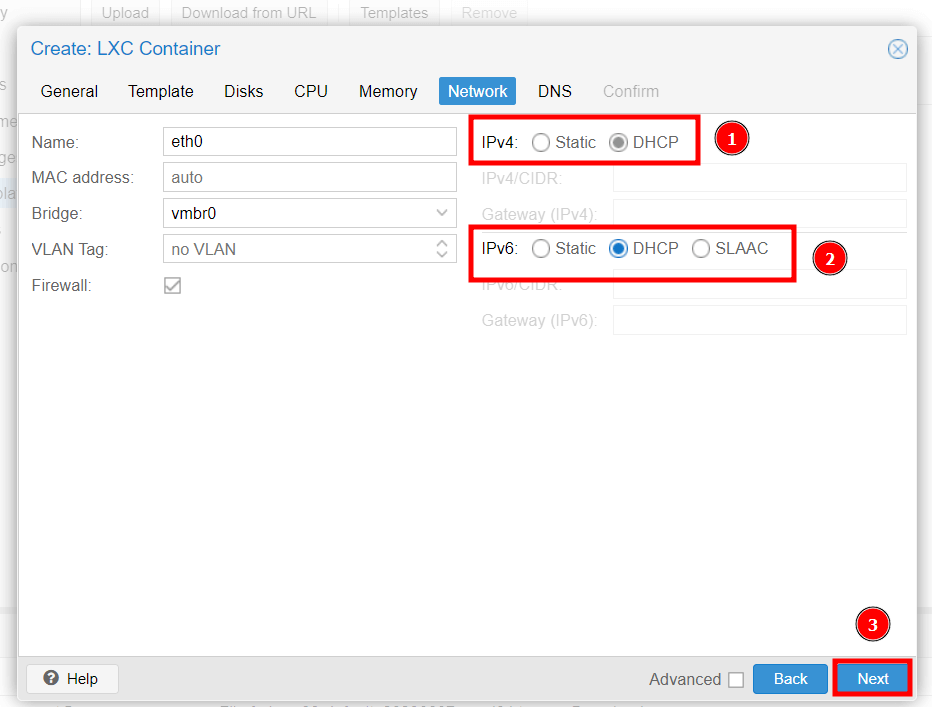
Task: Select IPv4 Static radio button
Action: coord(541,142)
